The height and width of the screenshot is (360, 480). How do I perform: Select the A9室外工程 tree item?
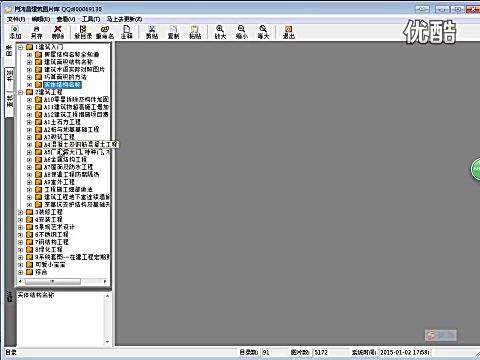coord(59,182)
